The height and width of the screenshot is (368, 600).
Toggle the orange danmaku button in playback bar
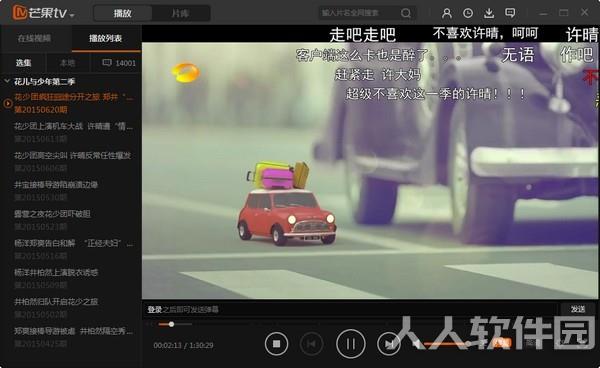(502, 343)
